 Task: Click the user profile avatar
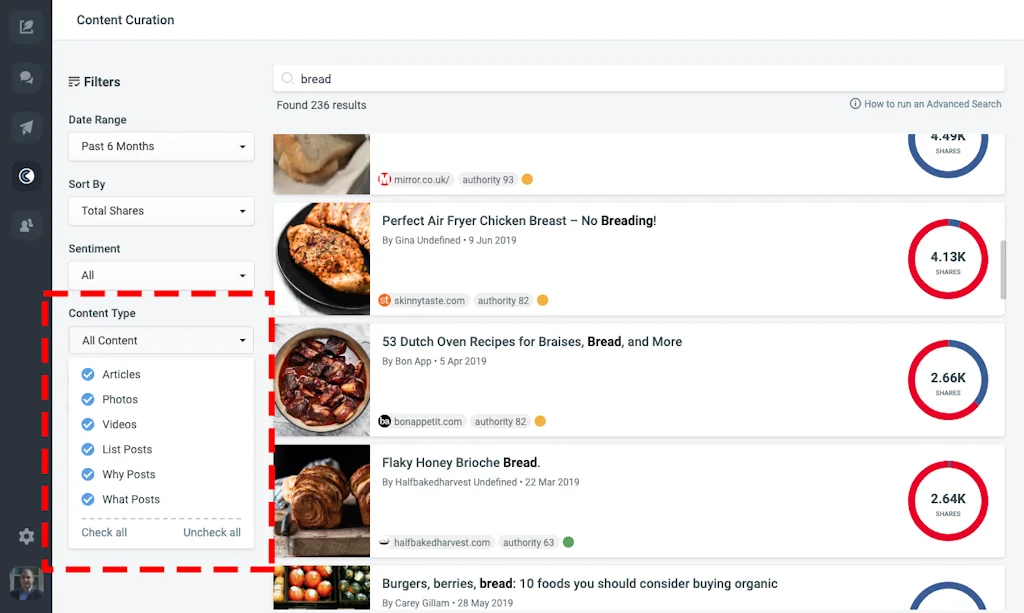tap(26, 584)
